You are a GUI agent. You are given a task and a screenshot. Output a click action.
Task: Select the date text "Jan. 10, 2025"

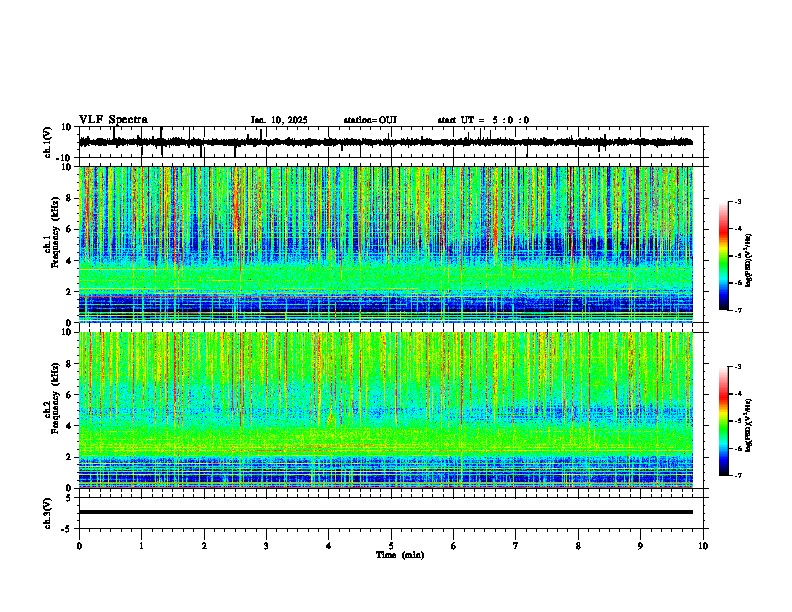[279, 120]
